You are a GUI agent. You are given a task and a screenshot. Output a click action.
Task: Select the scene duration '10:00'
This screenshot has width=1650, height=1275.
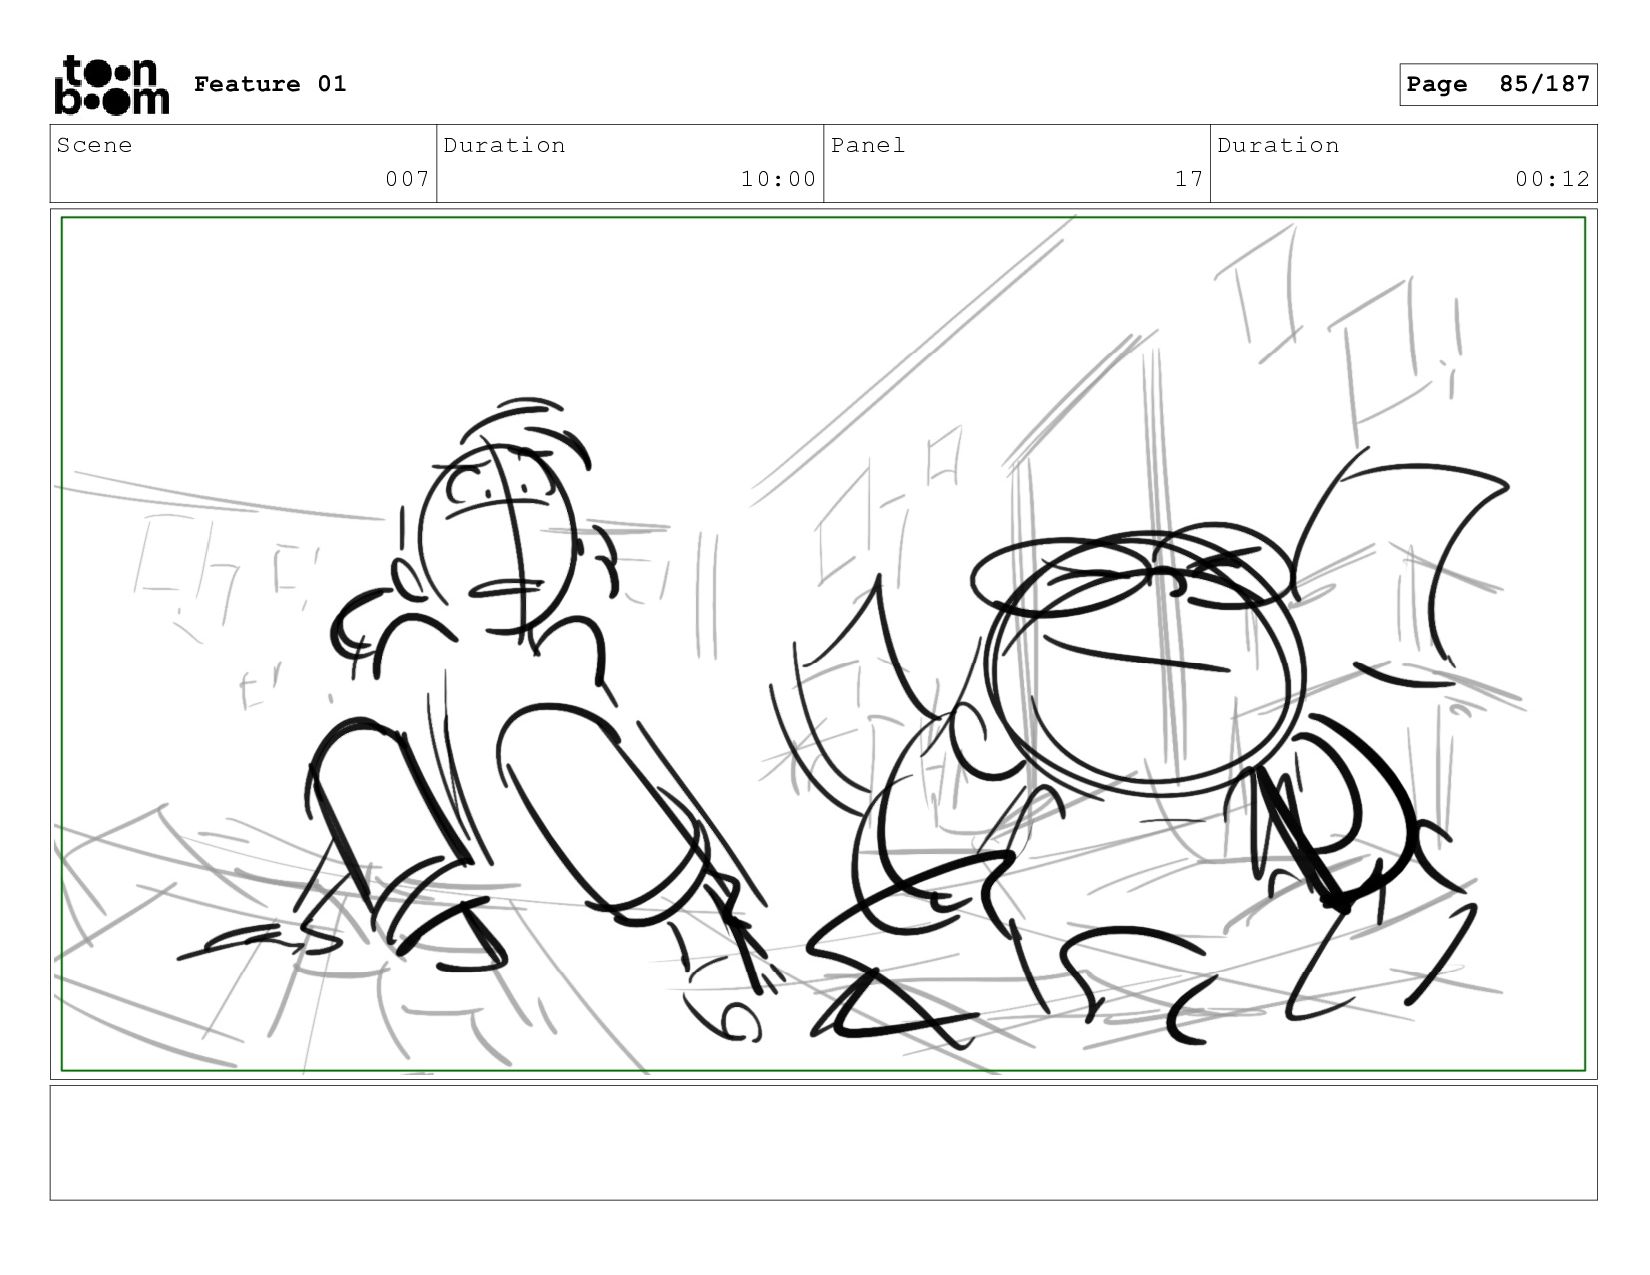(x=779, y=179)
